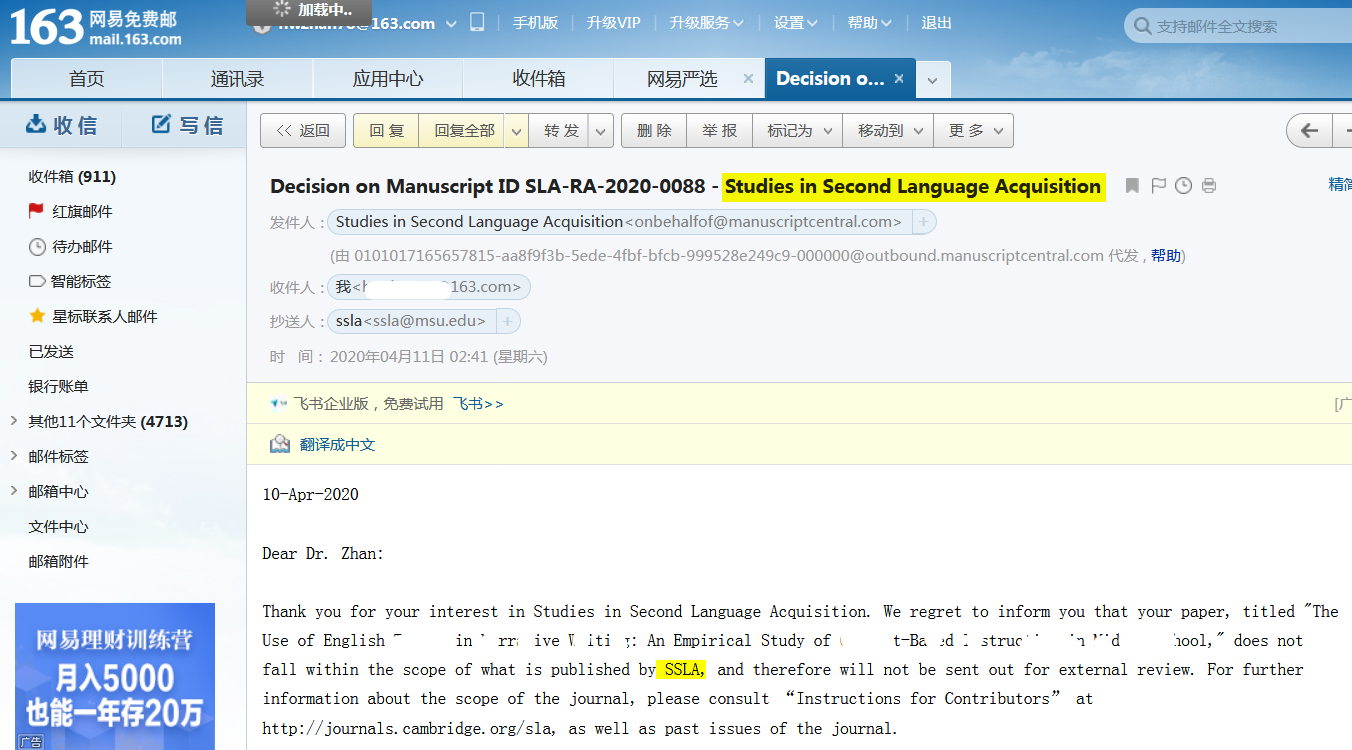Click star icon beside 星标联系人邮件
The width and height of the screenshot is (1352, 750).
[37, 316]
